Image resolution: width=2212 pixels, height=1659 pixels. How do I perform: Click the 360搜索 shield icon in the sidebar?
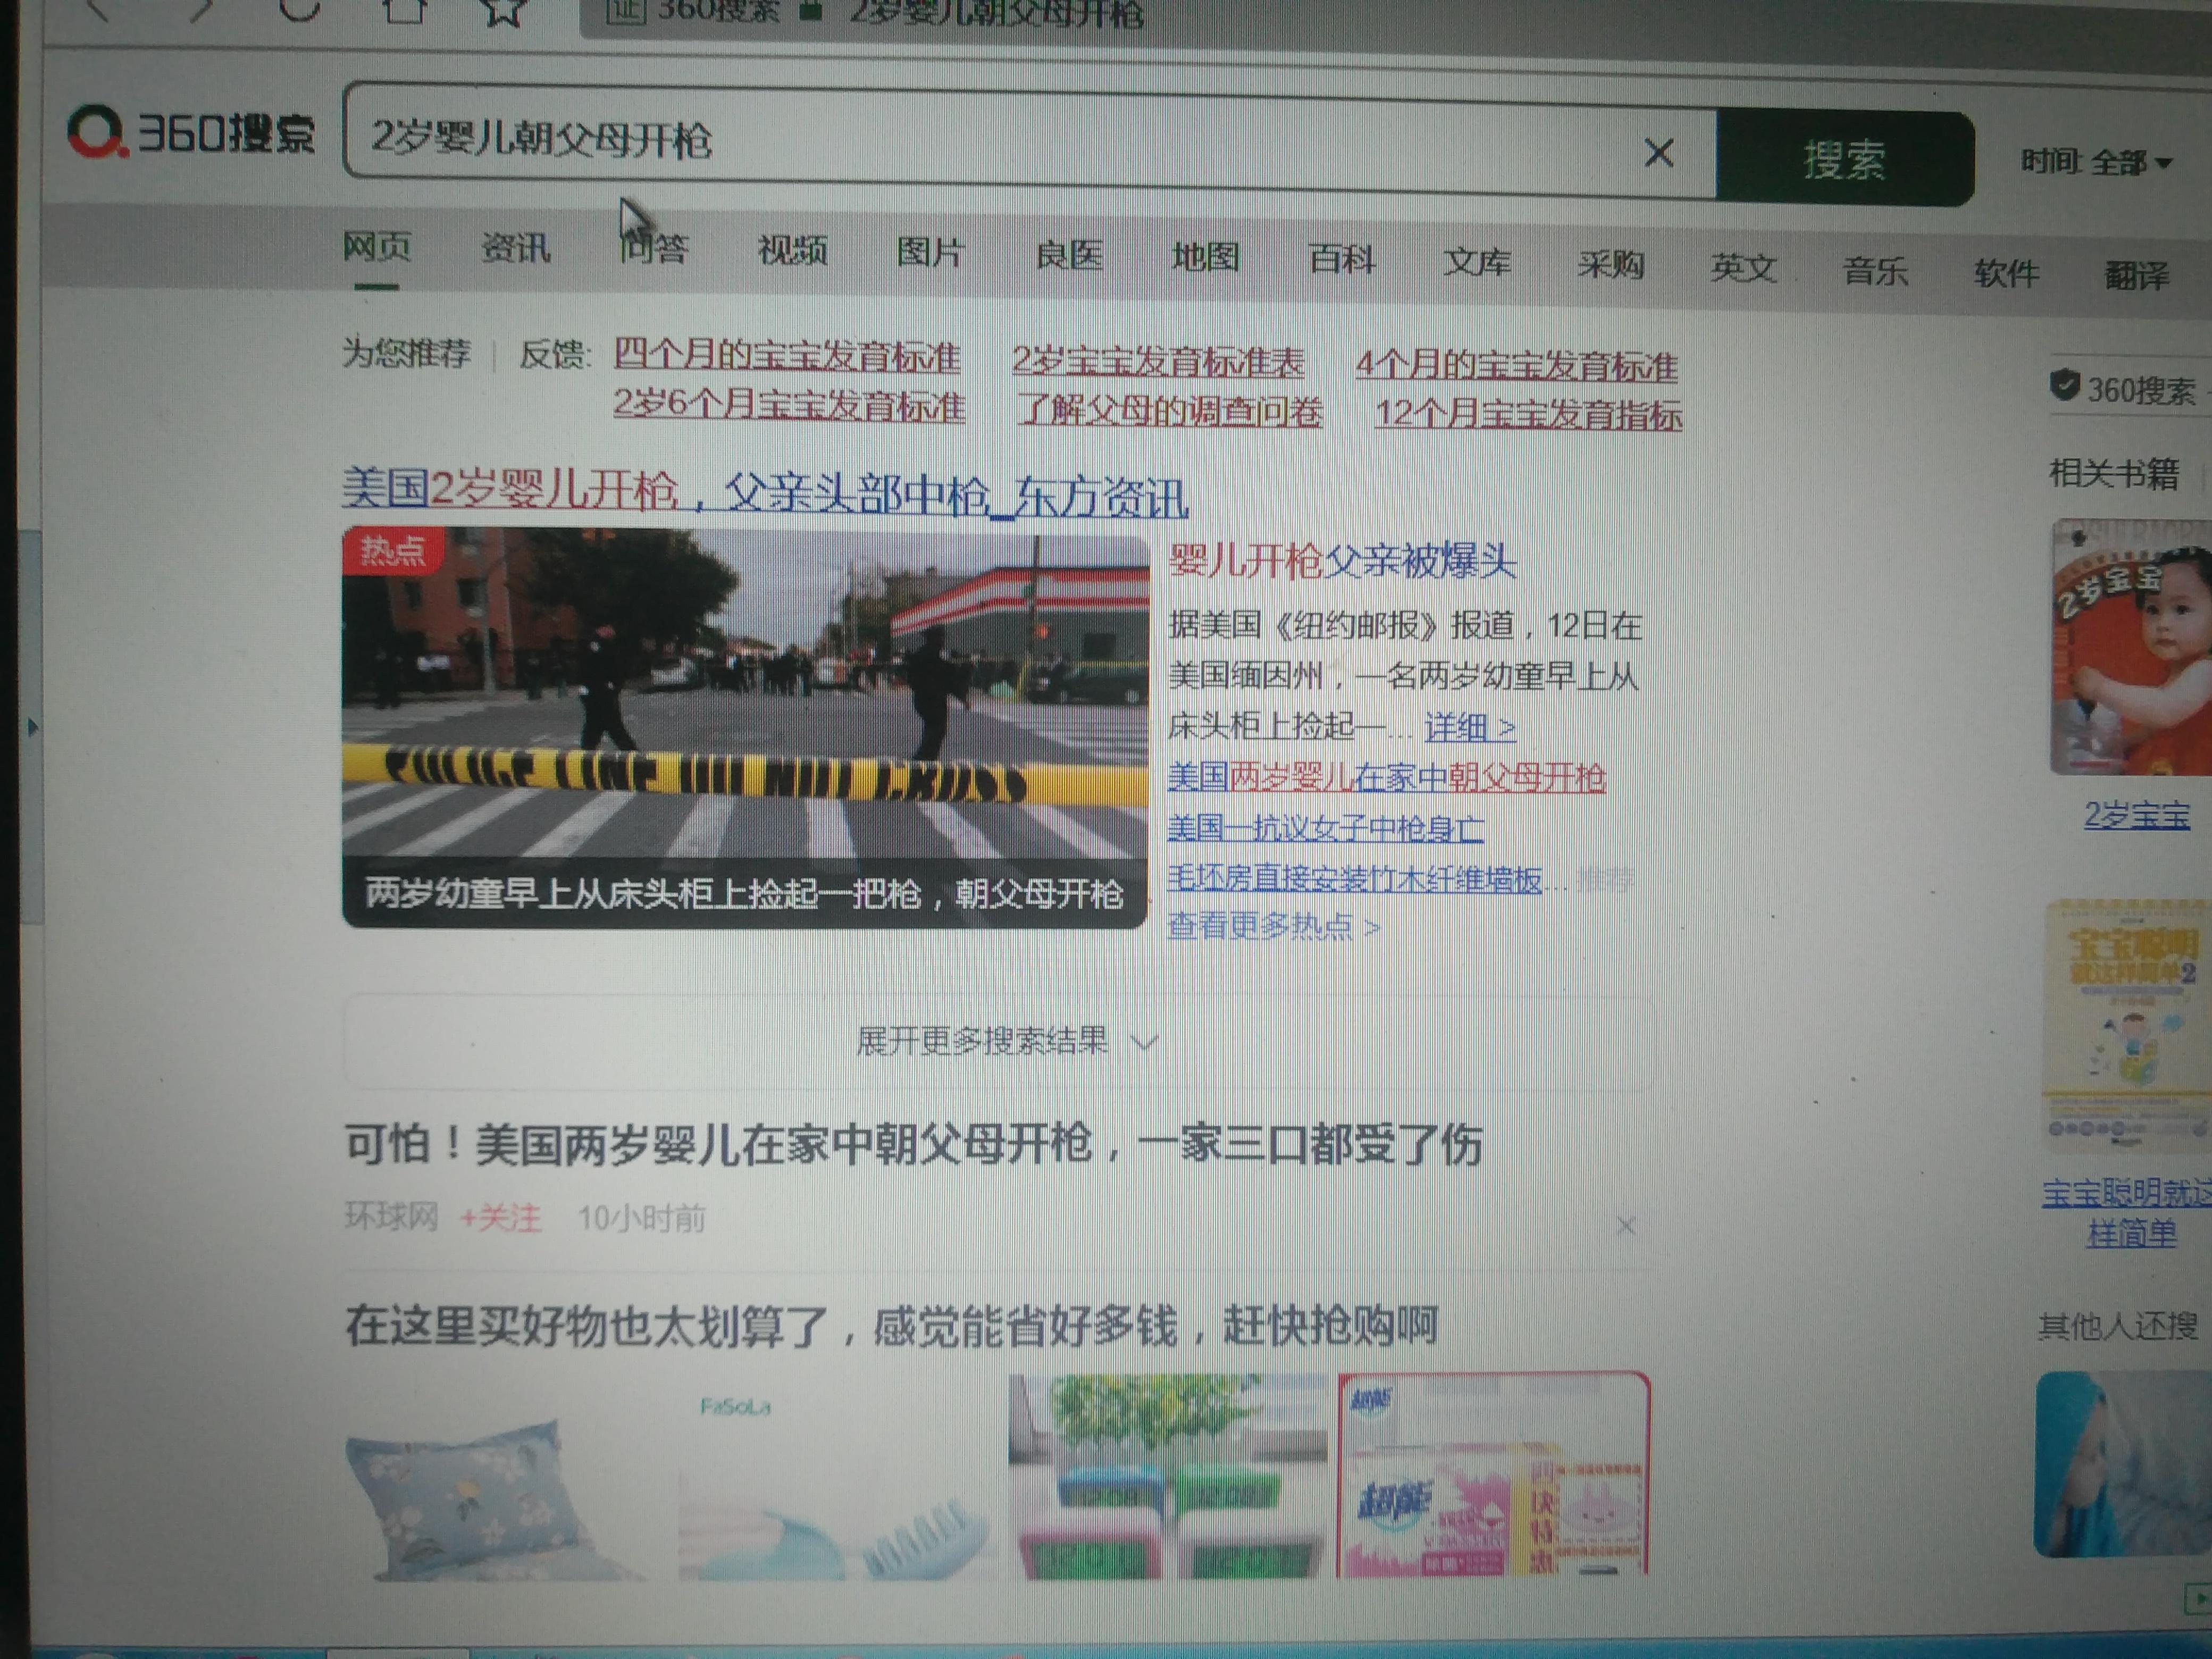point(2065,385)
